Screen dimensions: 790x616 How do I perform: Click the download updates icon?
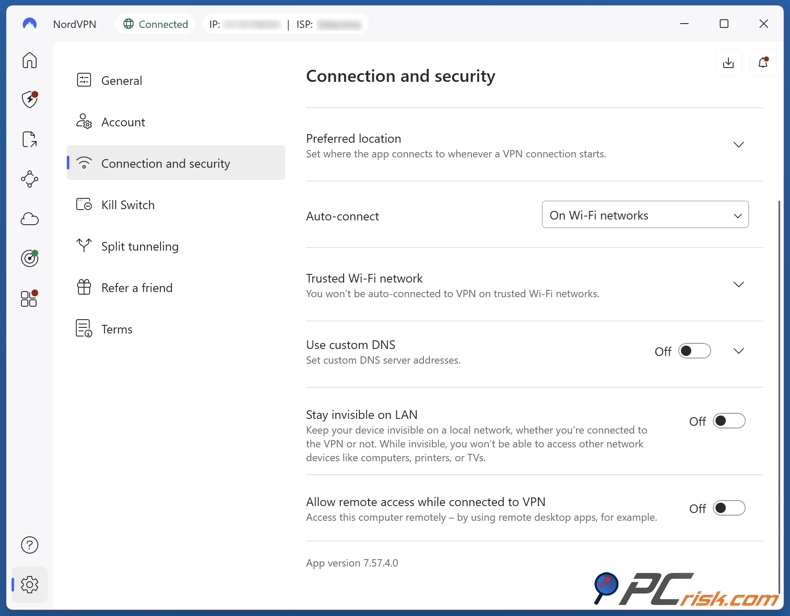pyautogui.click(x=728, y=63)
